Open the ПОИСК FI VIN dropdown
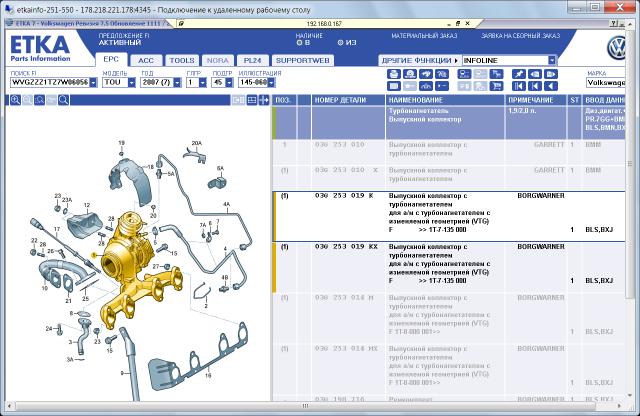This screenshot has width=640, height=416. pyautogui.click(x=93, y=82)
